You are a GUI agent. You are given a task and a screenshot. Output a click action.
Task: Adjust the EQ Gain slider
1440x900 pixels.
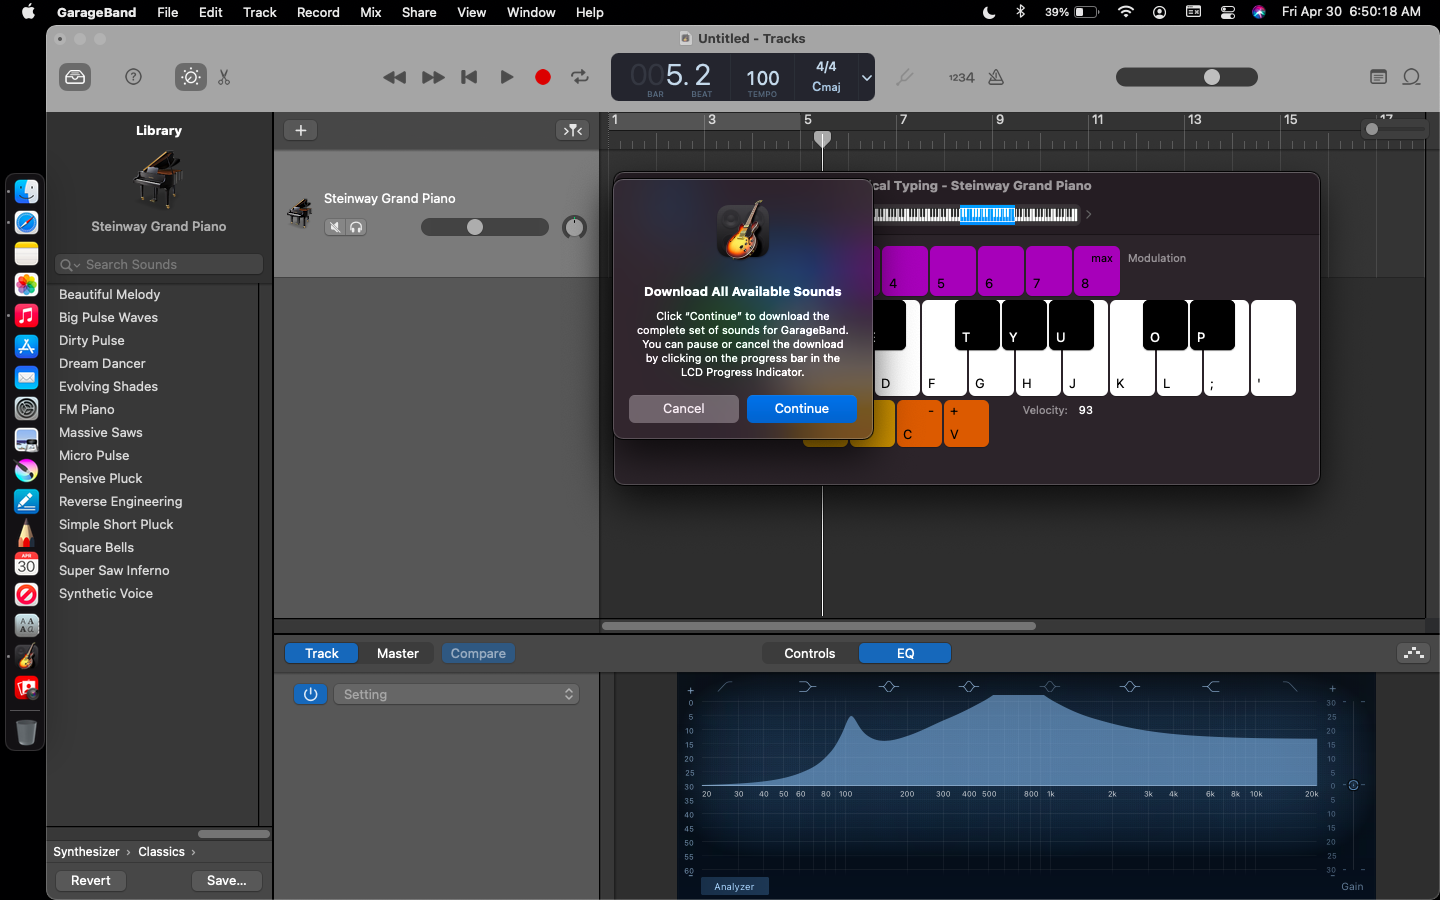(x=1353, y=785)
